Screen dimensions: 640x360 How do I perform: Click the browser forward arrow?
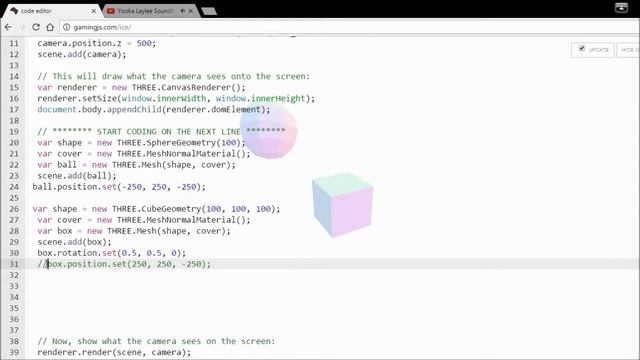pyautogui.click(x=22, y=27)
